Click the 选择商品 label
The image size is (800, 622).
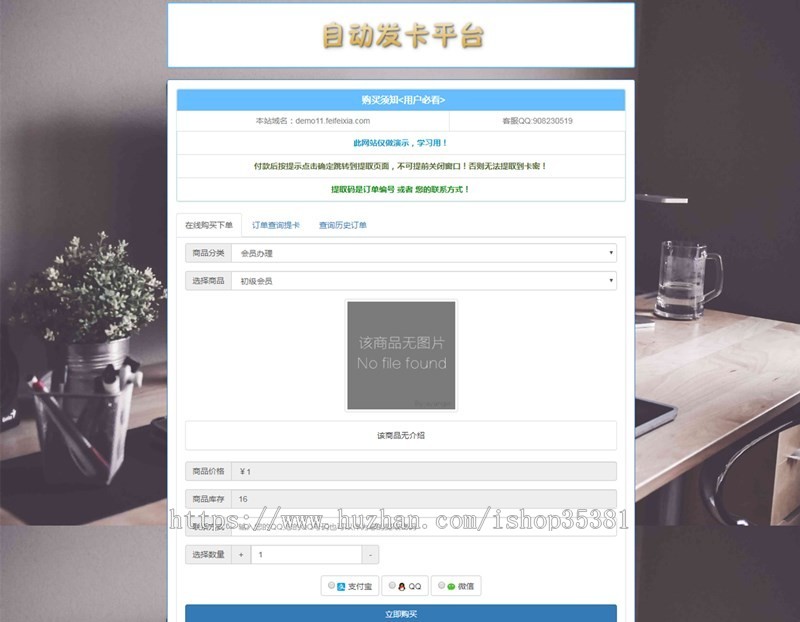coord(208,281)
